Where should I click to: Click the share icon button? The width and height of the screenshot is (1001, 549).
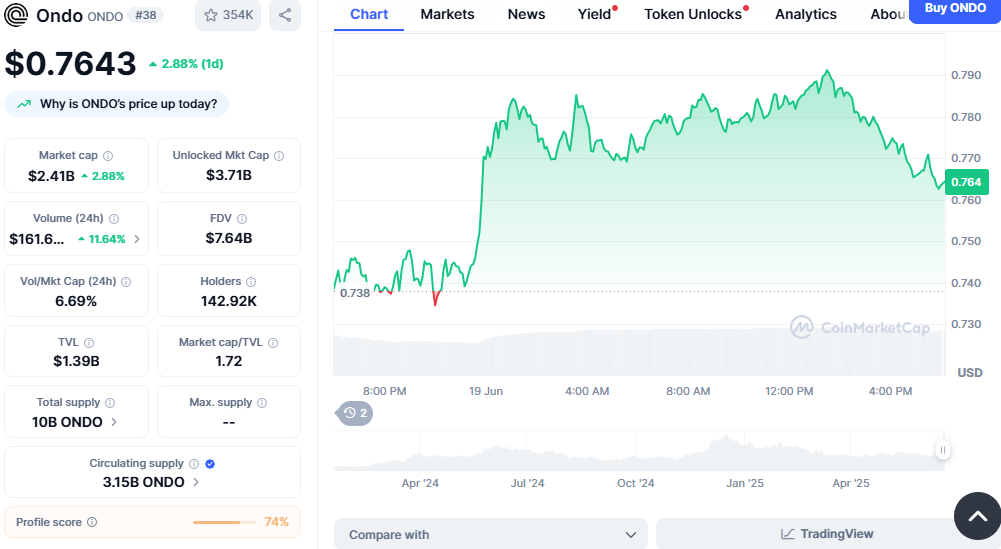point(285,15)
